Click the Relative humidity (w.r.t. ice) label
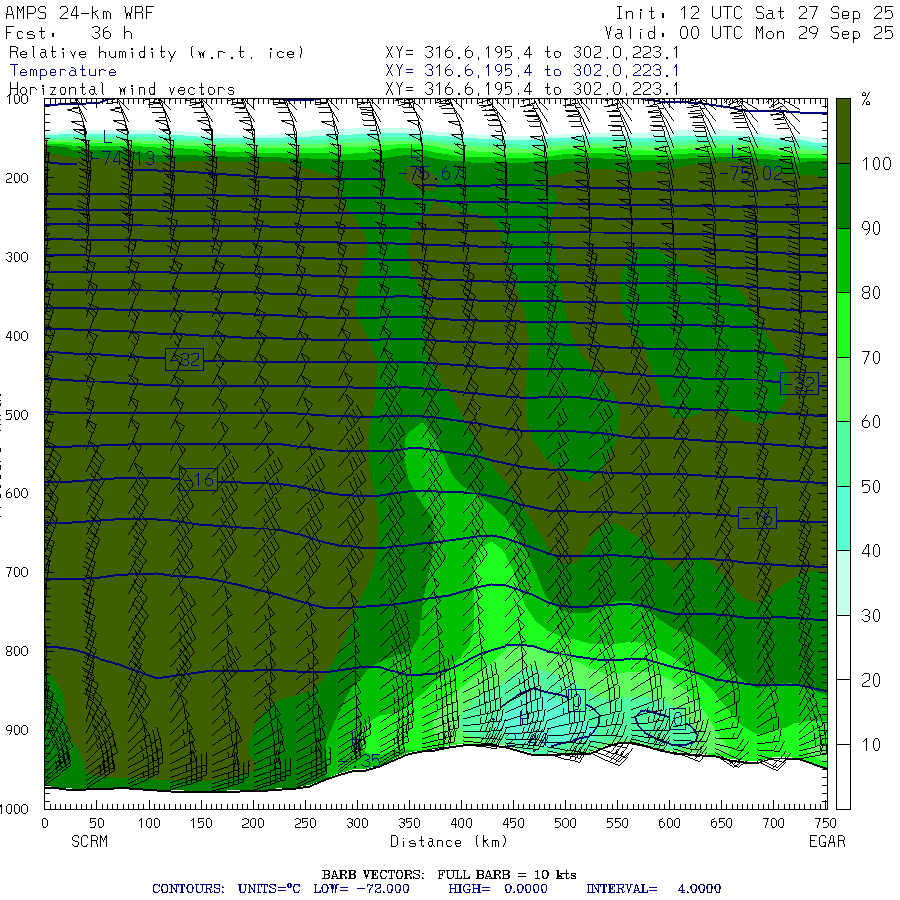The width and height of the screenshot is (900, 900). [156, 52]
